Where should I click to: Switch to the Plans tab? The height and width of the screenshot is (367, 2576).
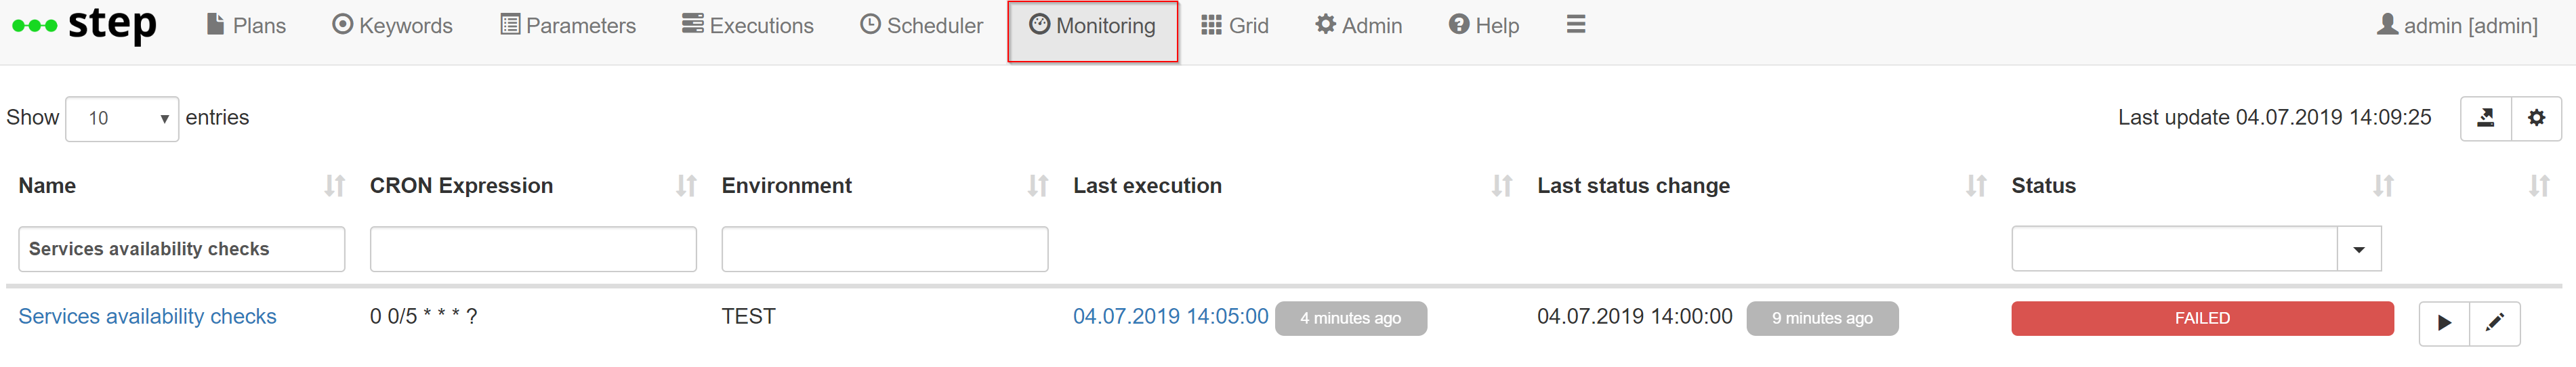(x=246, y=26)
